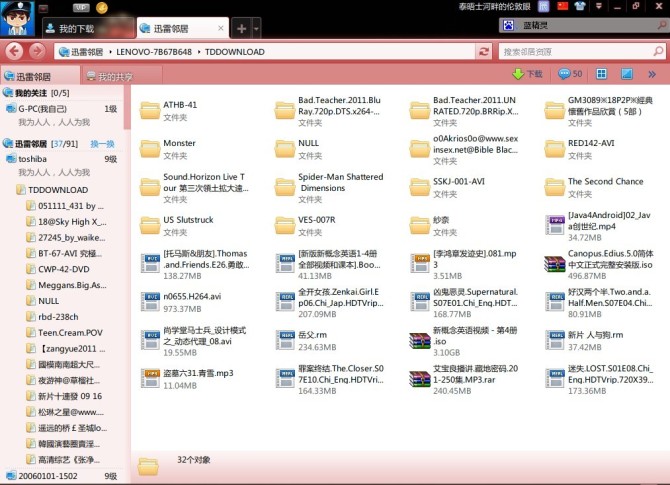Select 艾宝良播讲.藏地密码 MP3.rar file

464,379
